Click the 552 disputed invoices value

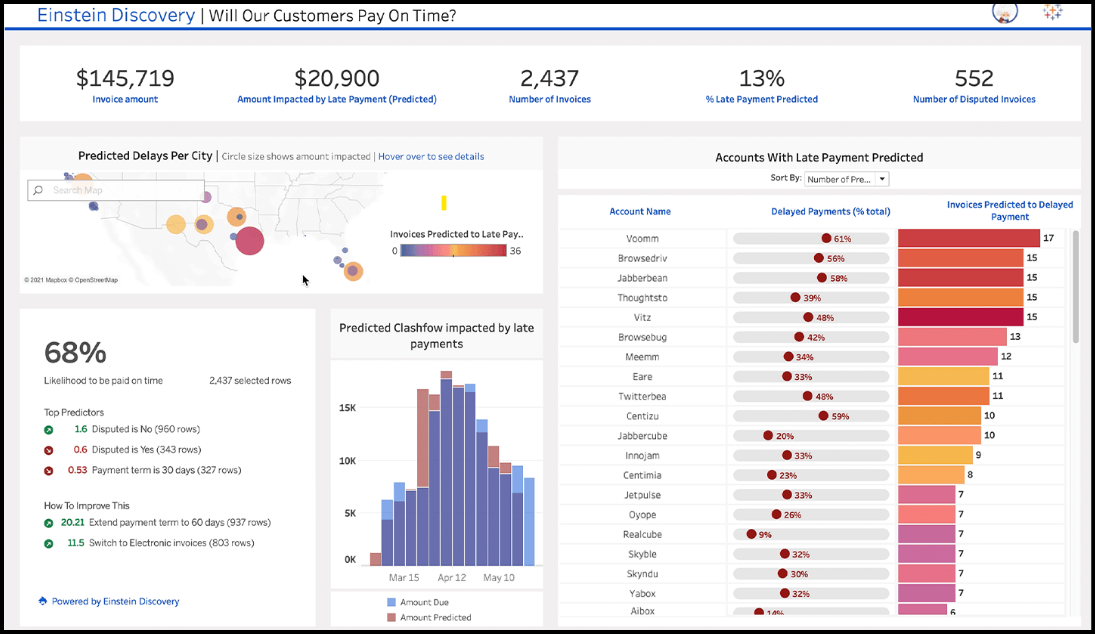[x=974, y=78]
